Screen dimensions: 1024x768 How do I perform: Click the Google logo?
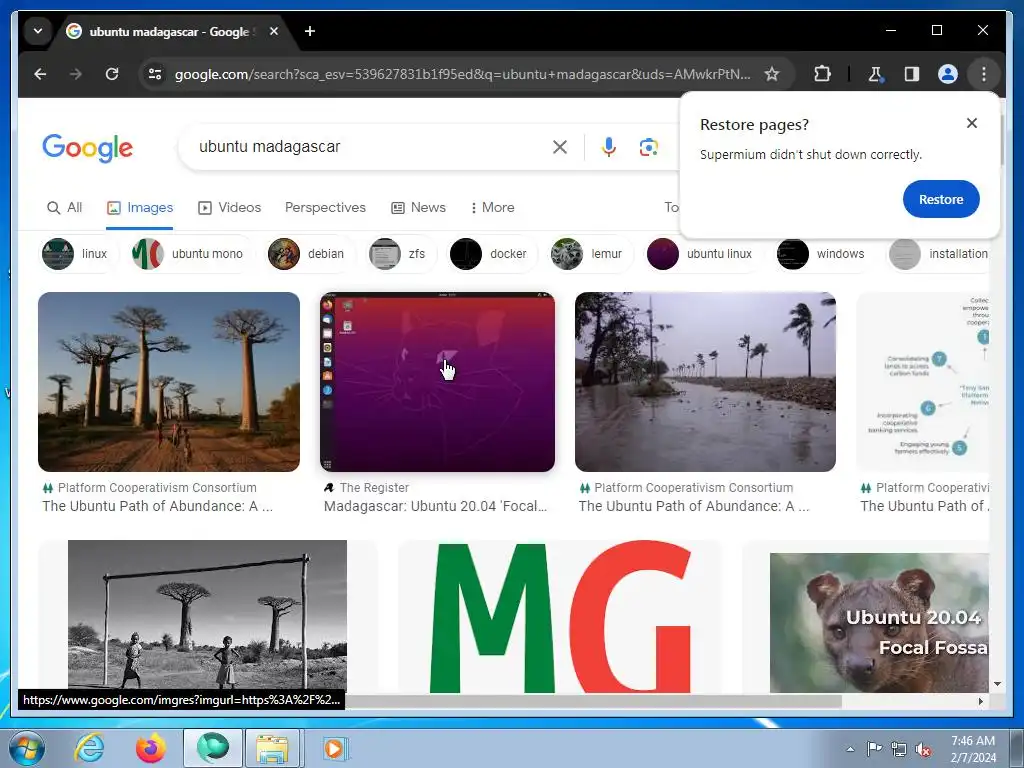(x=88, y=148)
